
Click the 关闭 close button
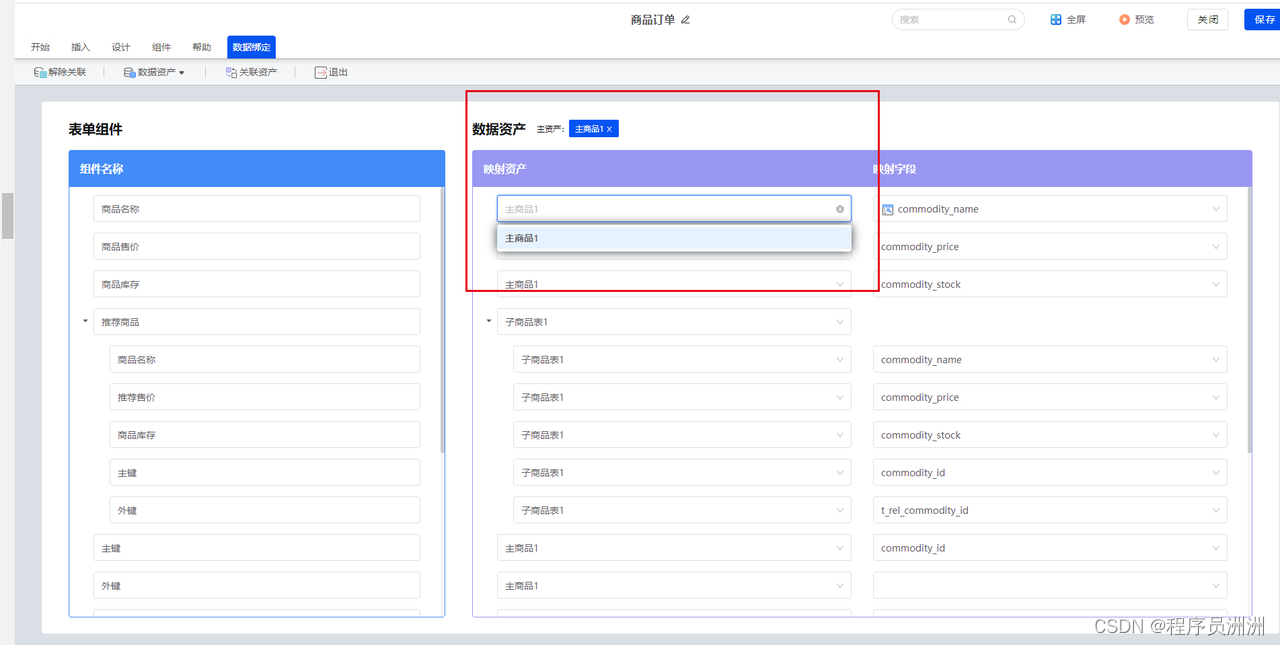[x=1207, y=19]
